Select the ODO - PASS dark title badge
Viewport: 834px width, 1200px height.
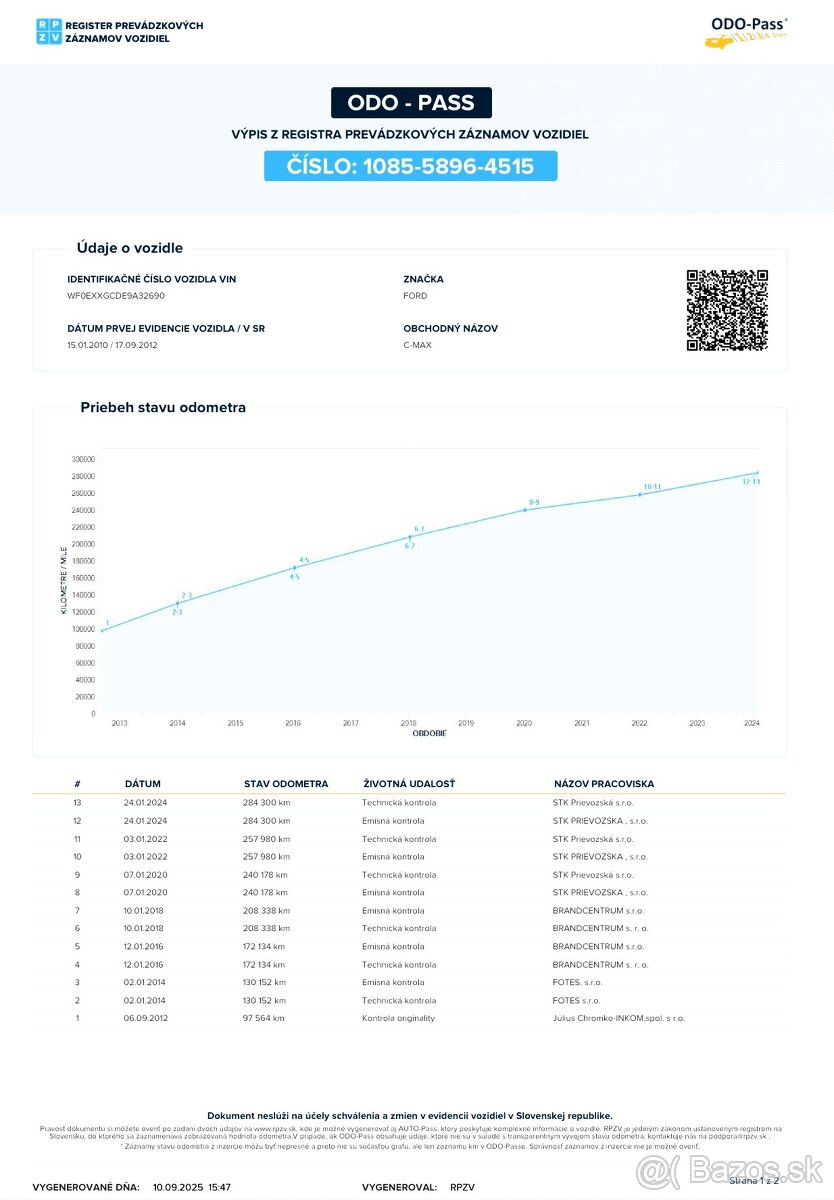411,102
